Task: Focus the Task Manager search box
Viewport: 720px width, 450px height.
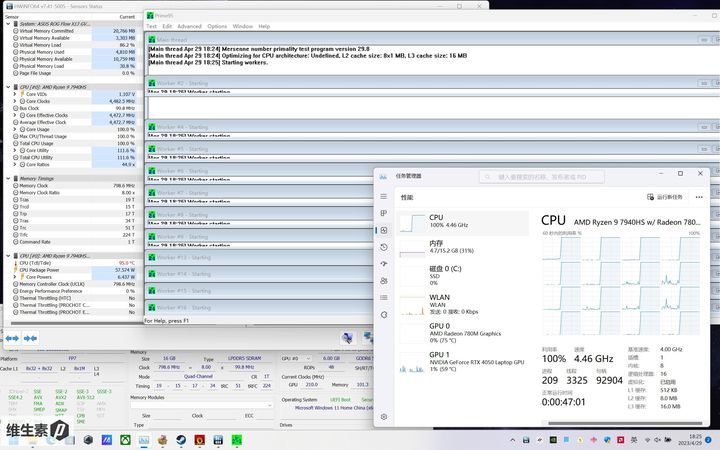Action: 542,177
